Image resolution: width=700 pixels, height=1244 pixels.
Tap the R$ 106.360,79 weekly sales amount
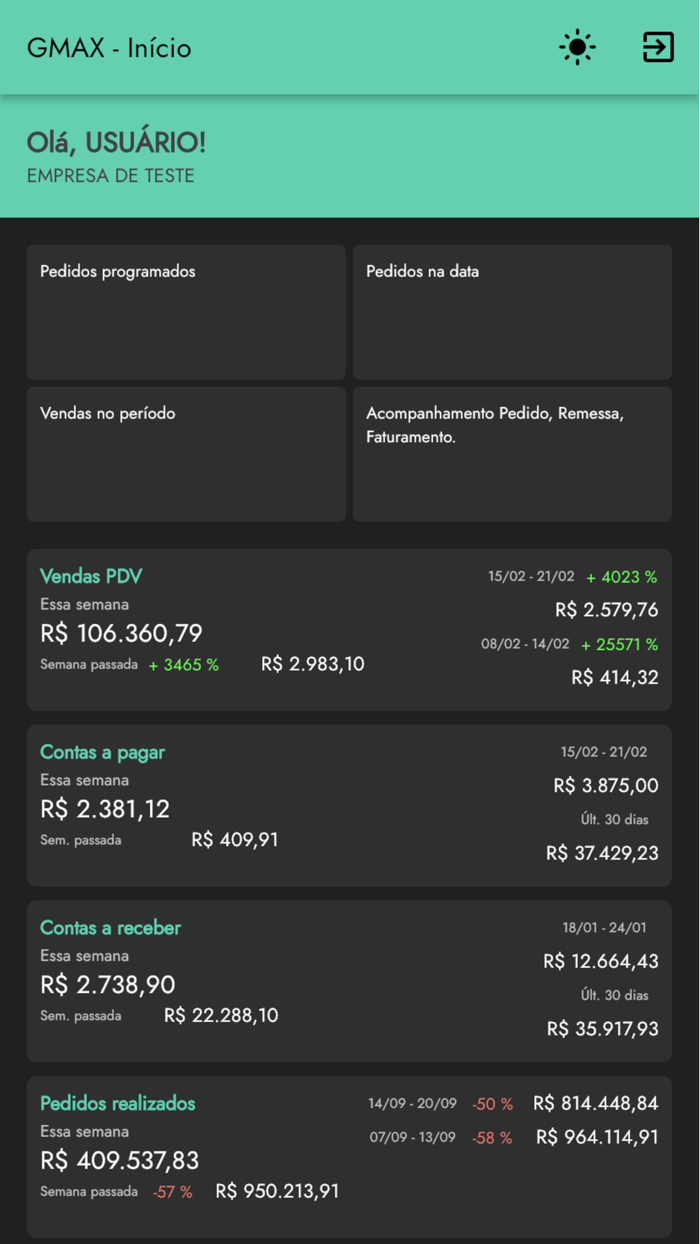(121, 633)
